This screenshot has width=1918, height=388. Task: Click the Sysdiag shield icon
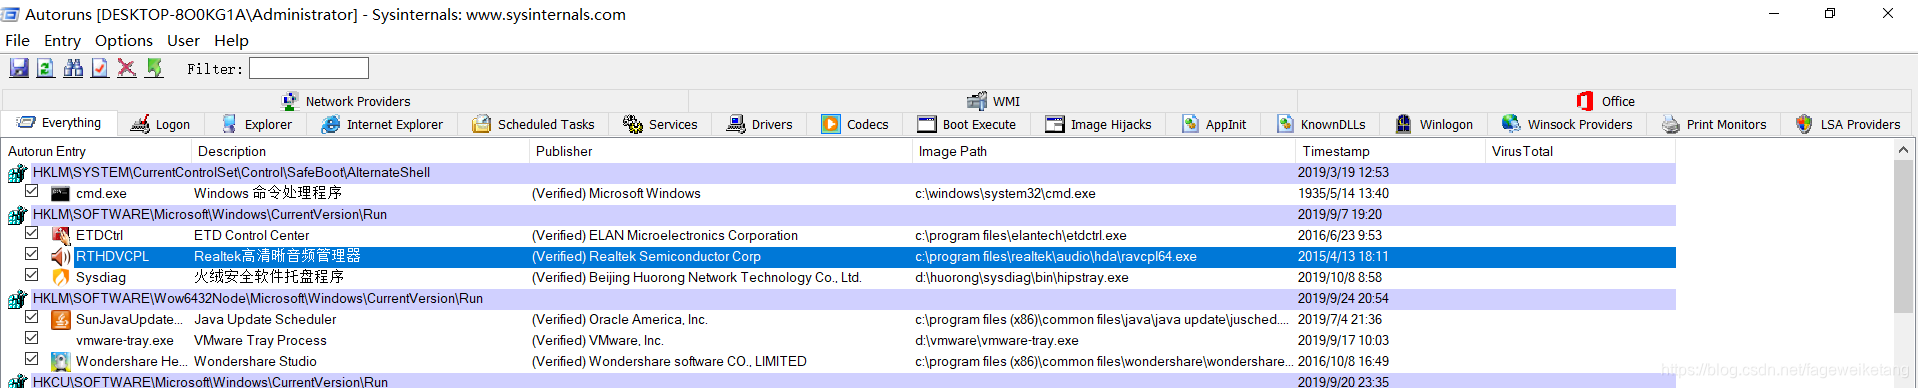tap(61, 278)
